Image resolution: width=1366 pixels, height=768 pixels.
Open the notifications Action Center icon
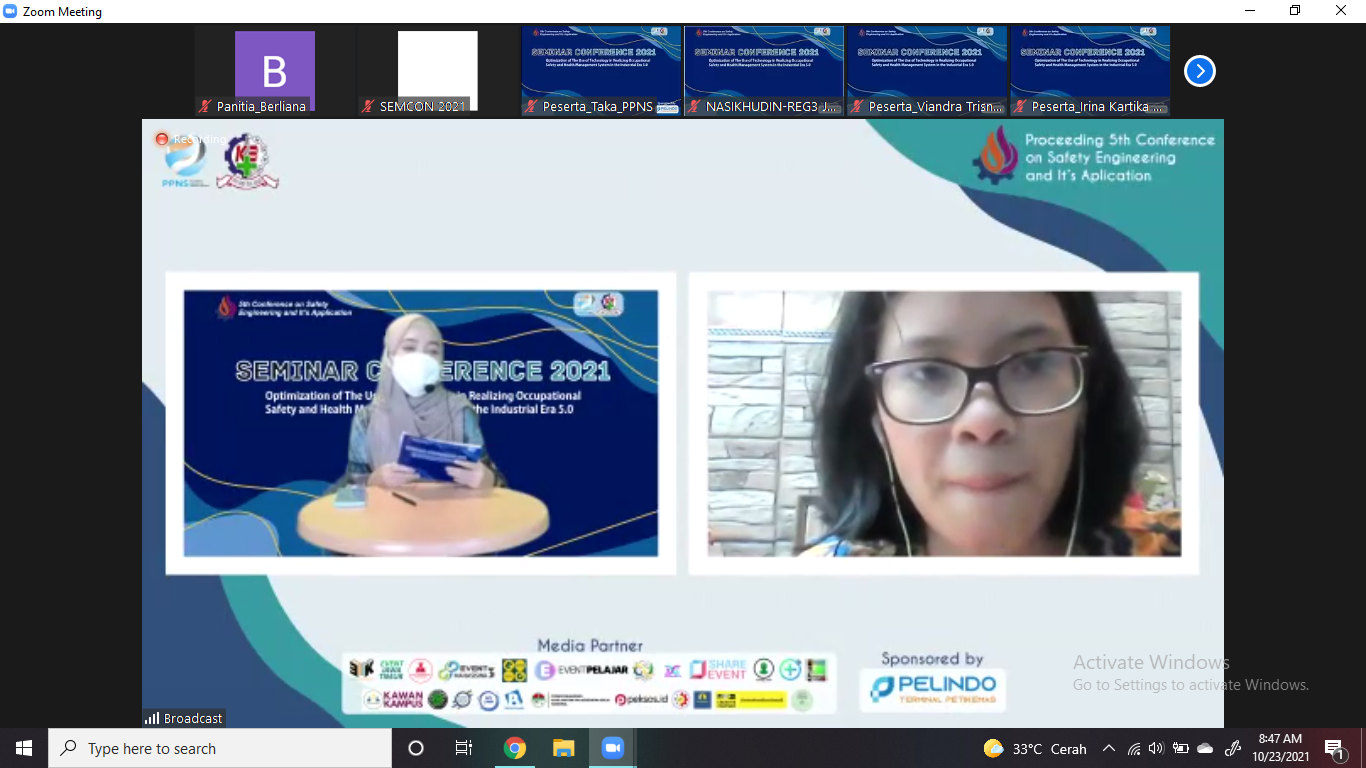pyautogui.click(x=1335, y=748)
